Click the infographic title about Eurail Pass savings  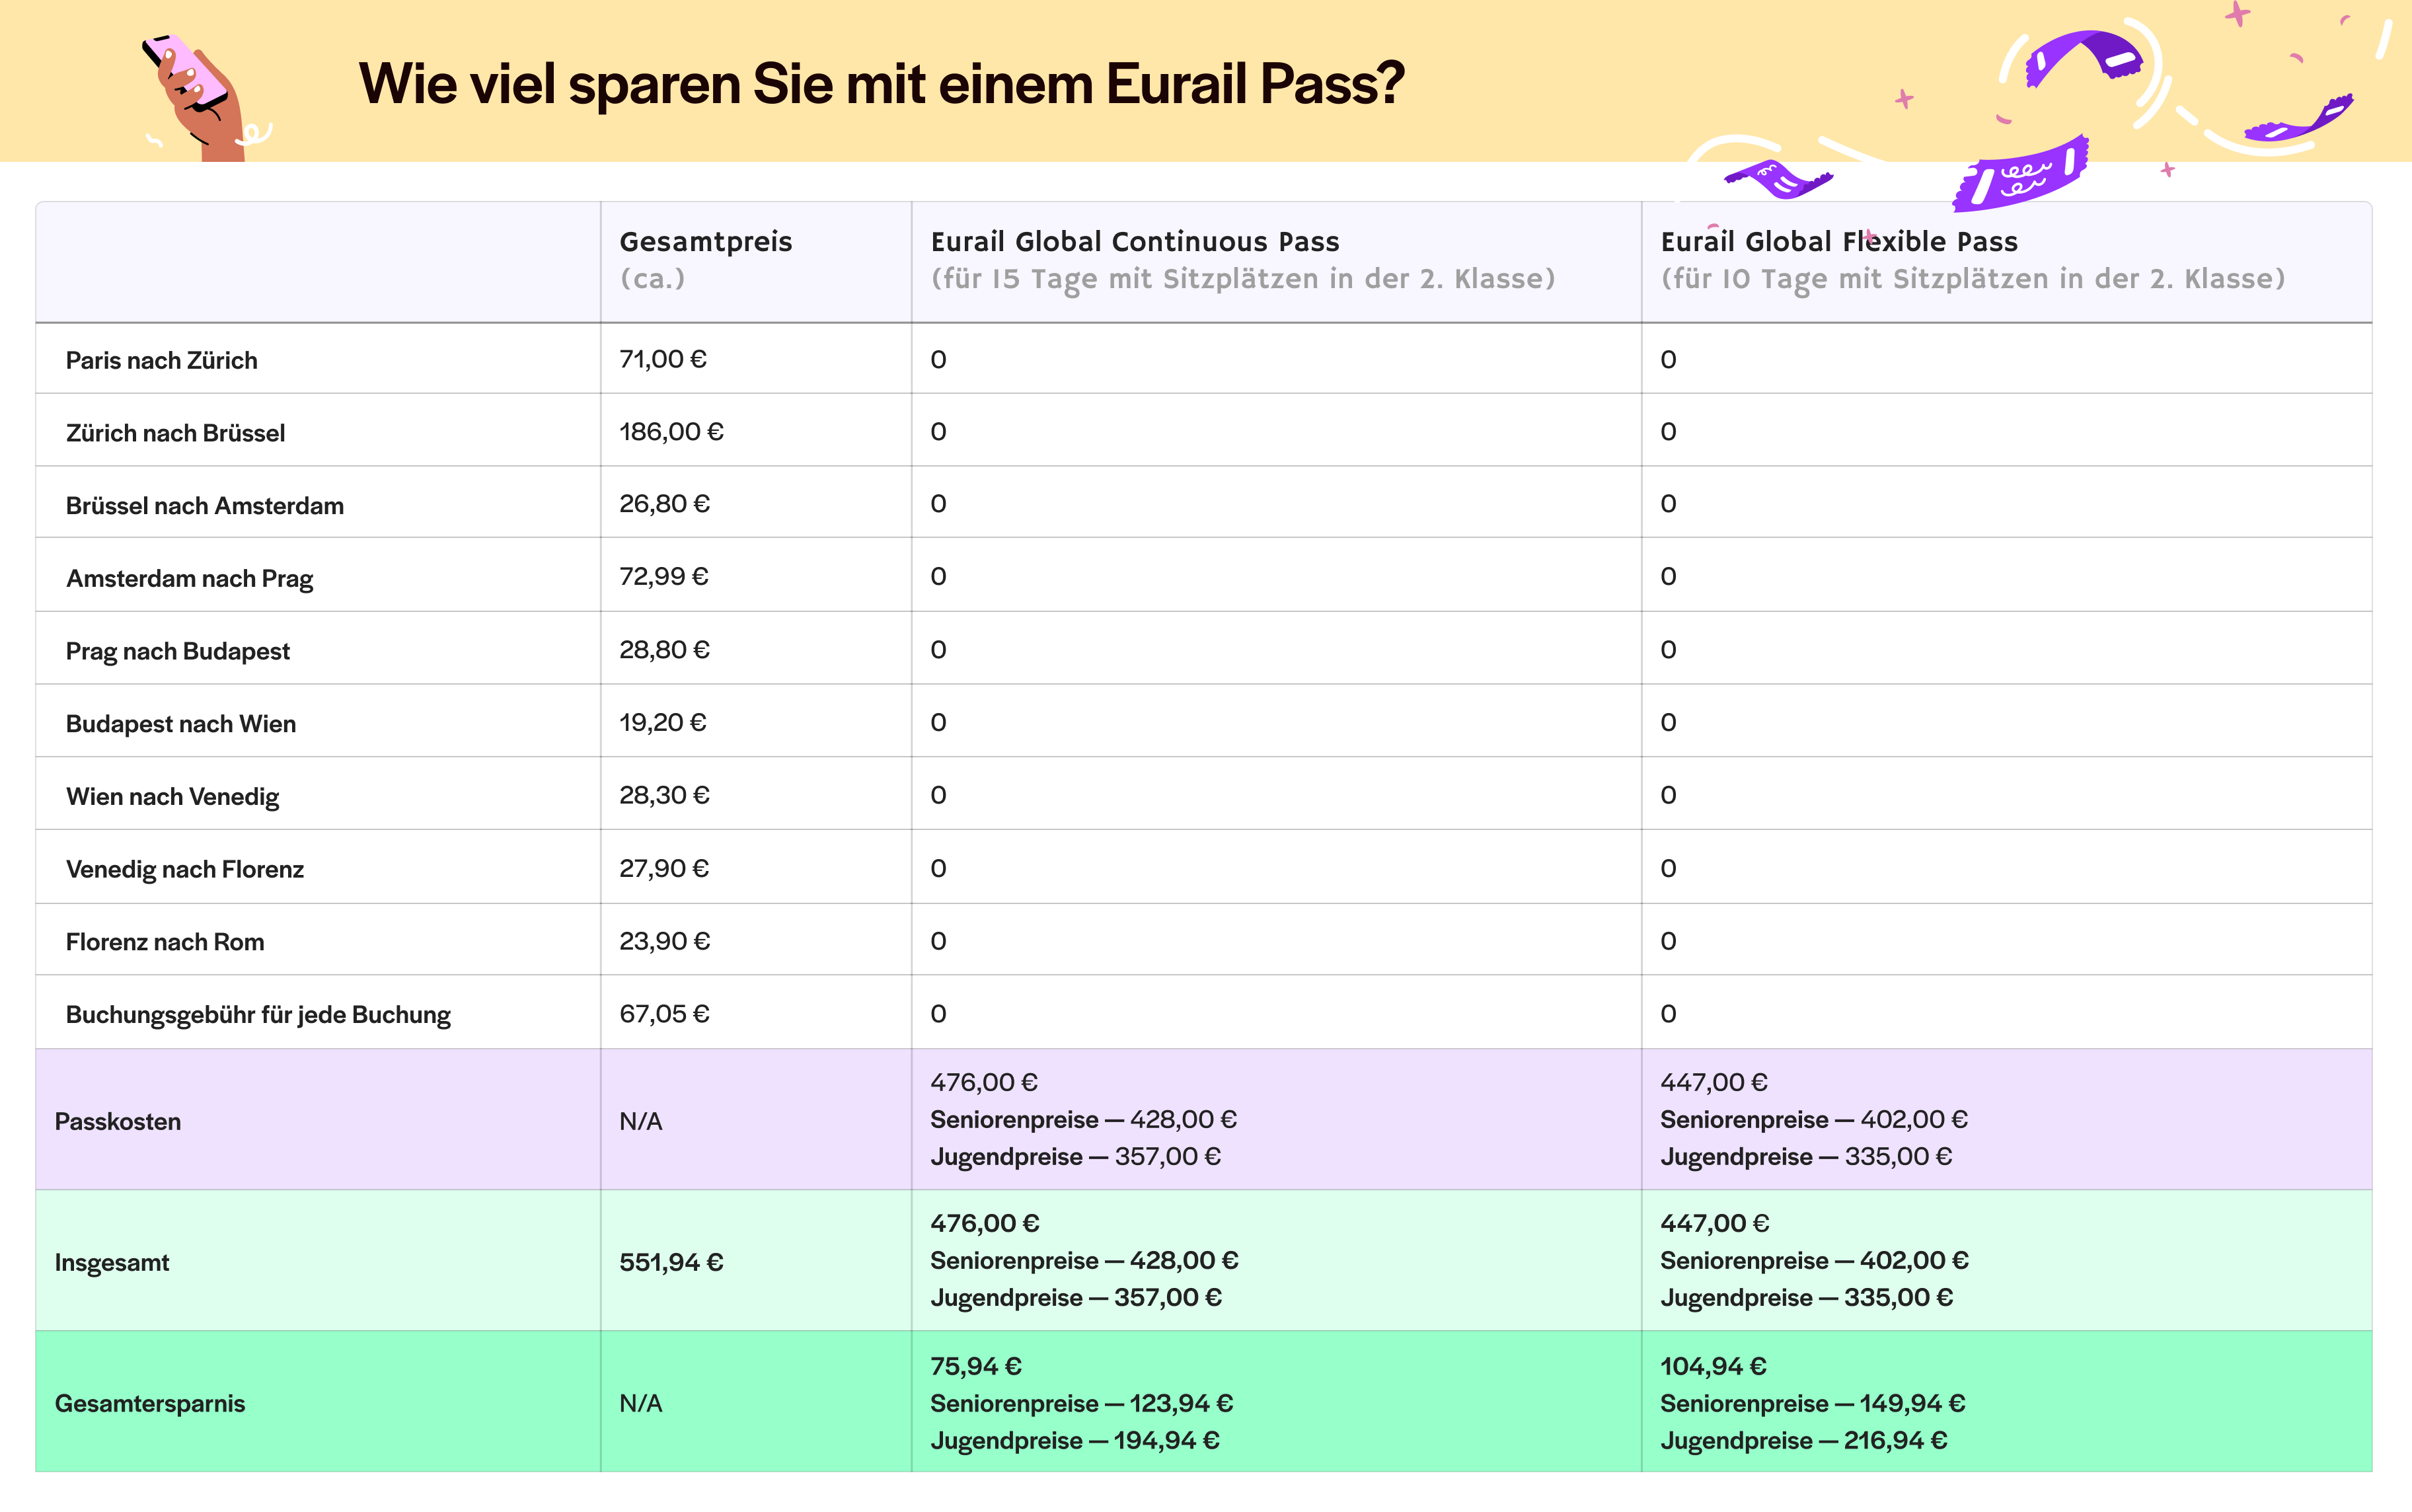click(881, 84)
